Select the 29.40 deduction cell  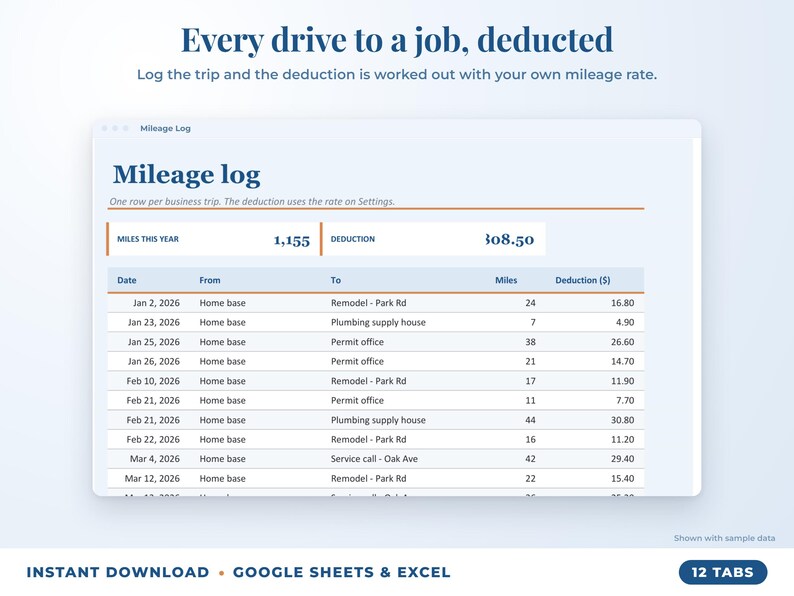coord(622,459)
